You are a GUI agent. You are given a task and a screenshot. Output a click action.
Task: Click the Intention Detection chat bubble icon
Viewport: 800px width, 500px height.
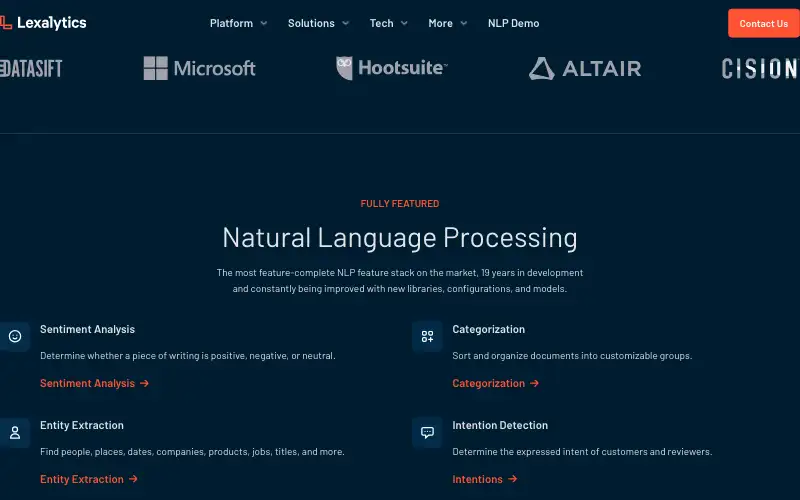pyautogui.click(x=427, y=433)
